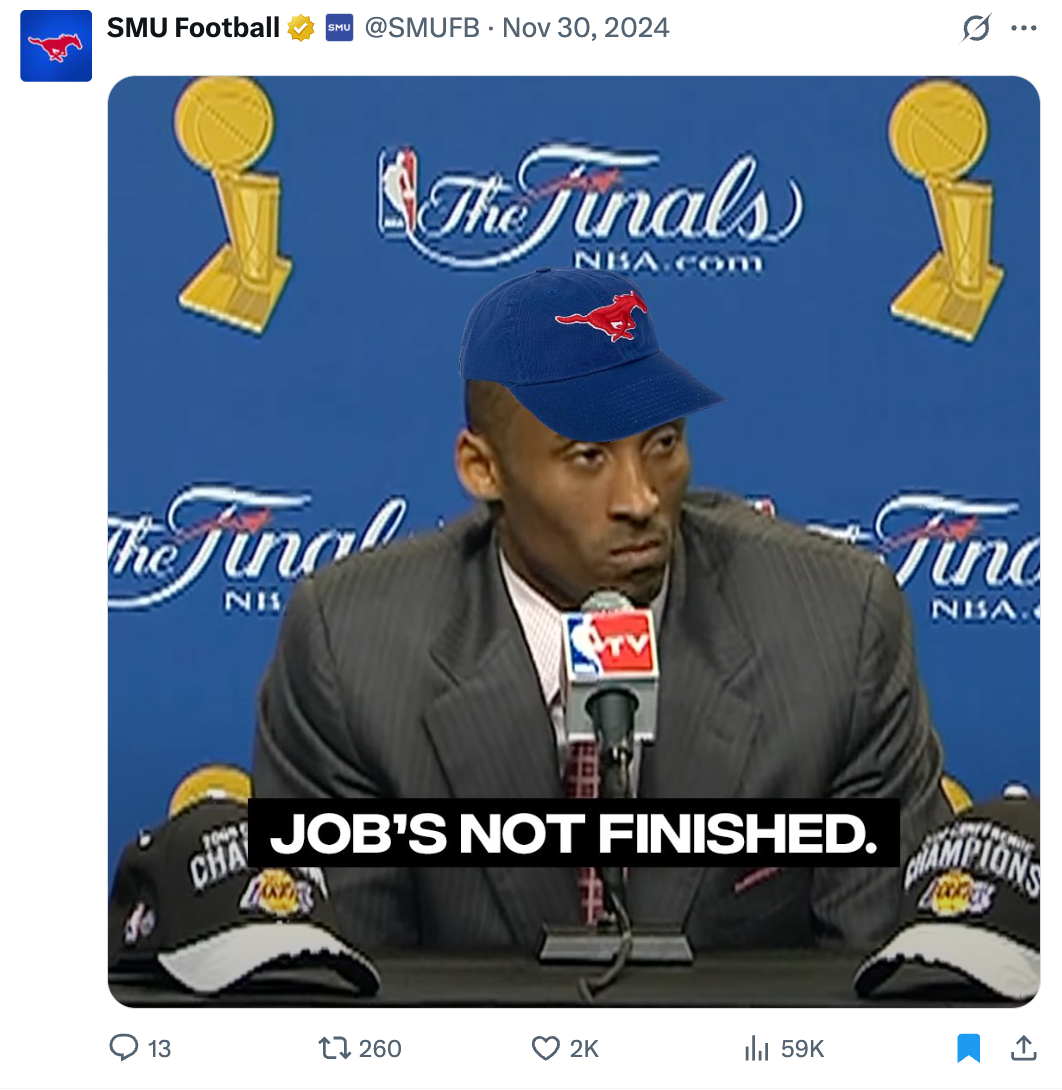Like the tweet with the heart icon

[545, 1047]
